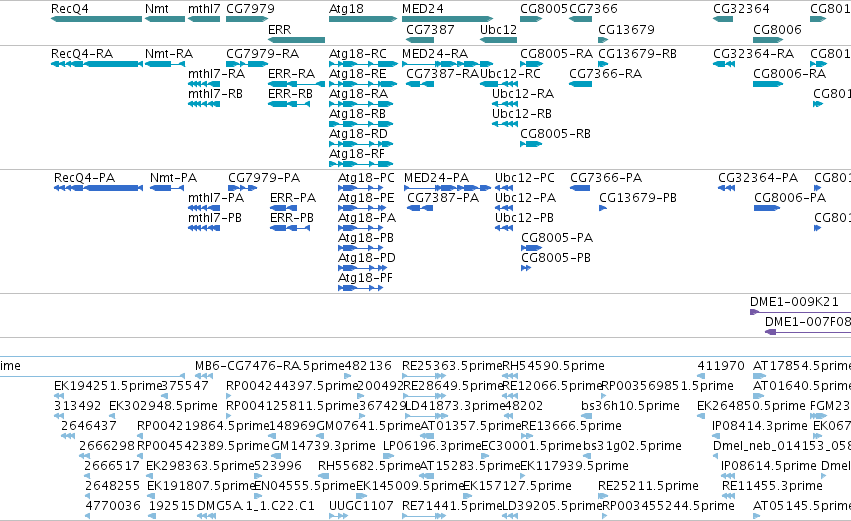Select the Nmt gene label
The height and width of the screenshot is (521, 851).
pos(157,9)
